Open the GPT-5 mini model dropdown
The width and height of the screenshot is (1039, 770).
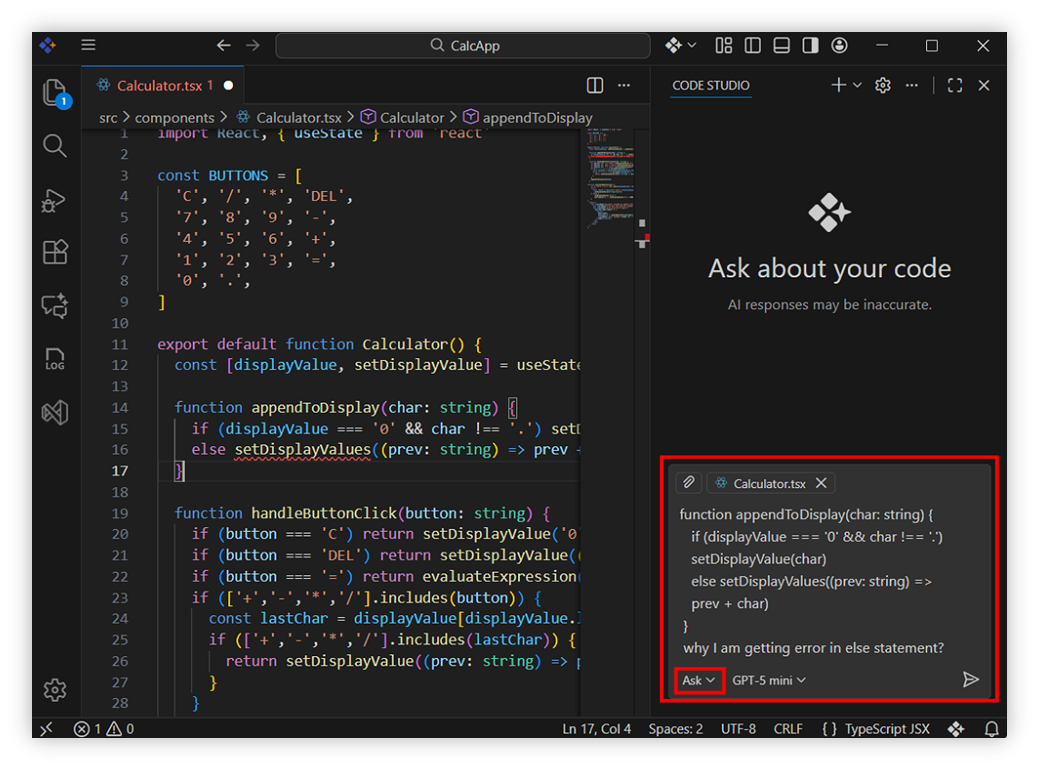tap(768, 680)
